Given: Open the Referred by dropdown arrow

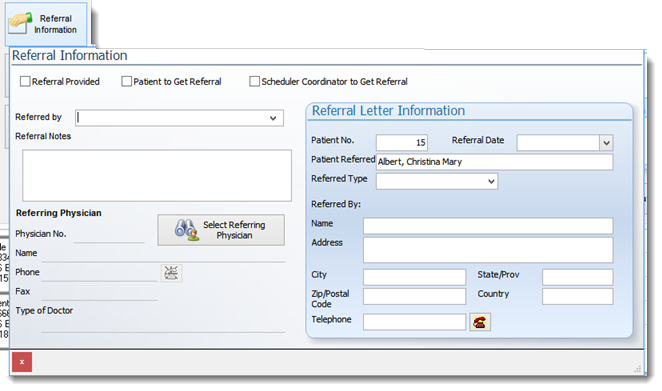Looking at the screenshot, I should tap(273, 118).
